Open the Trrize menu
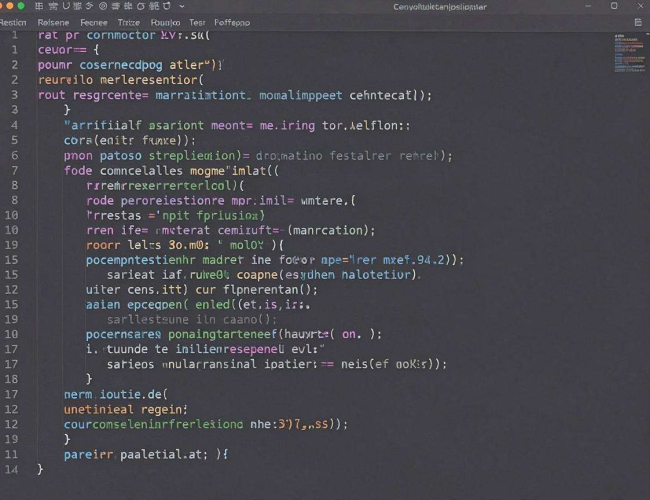The image size is (650, 500). pyautogui.click(x=129, y=22)
